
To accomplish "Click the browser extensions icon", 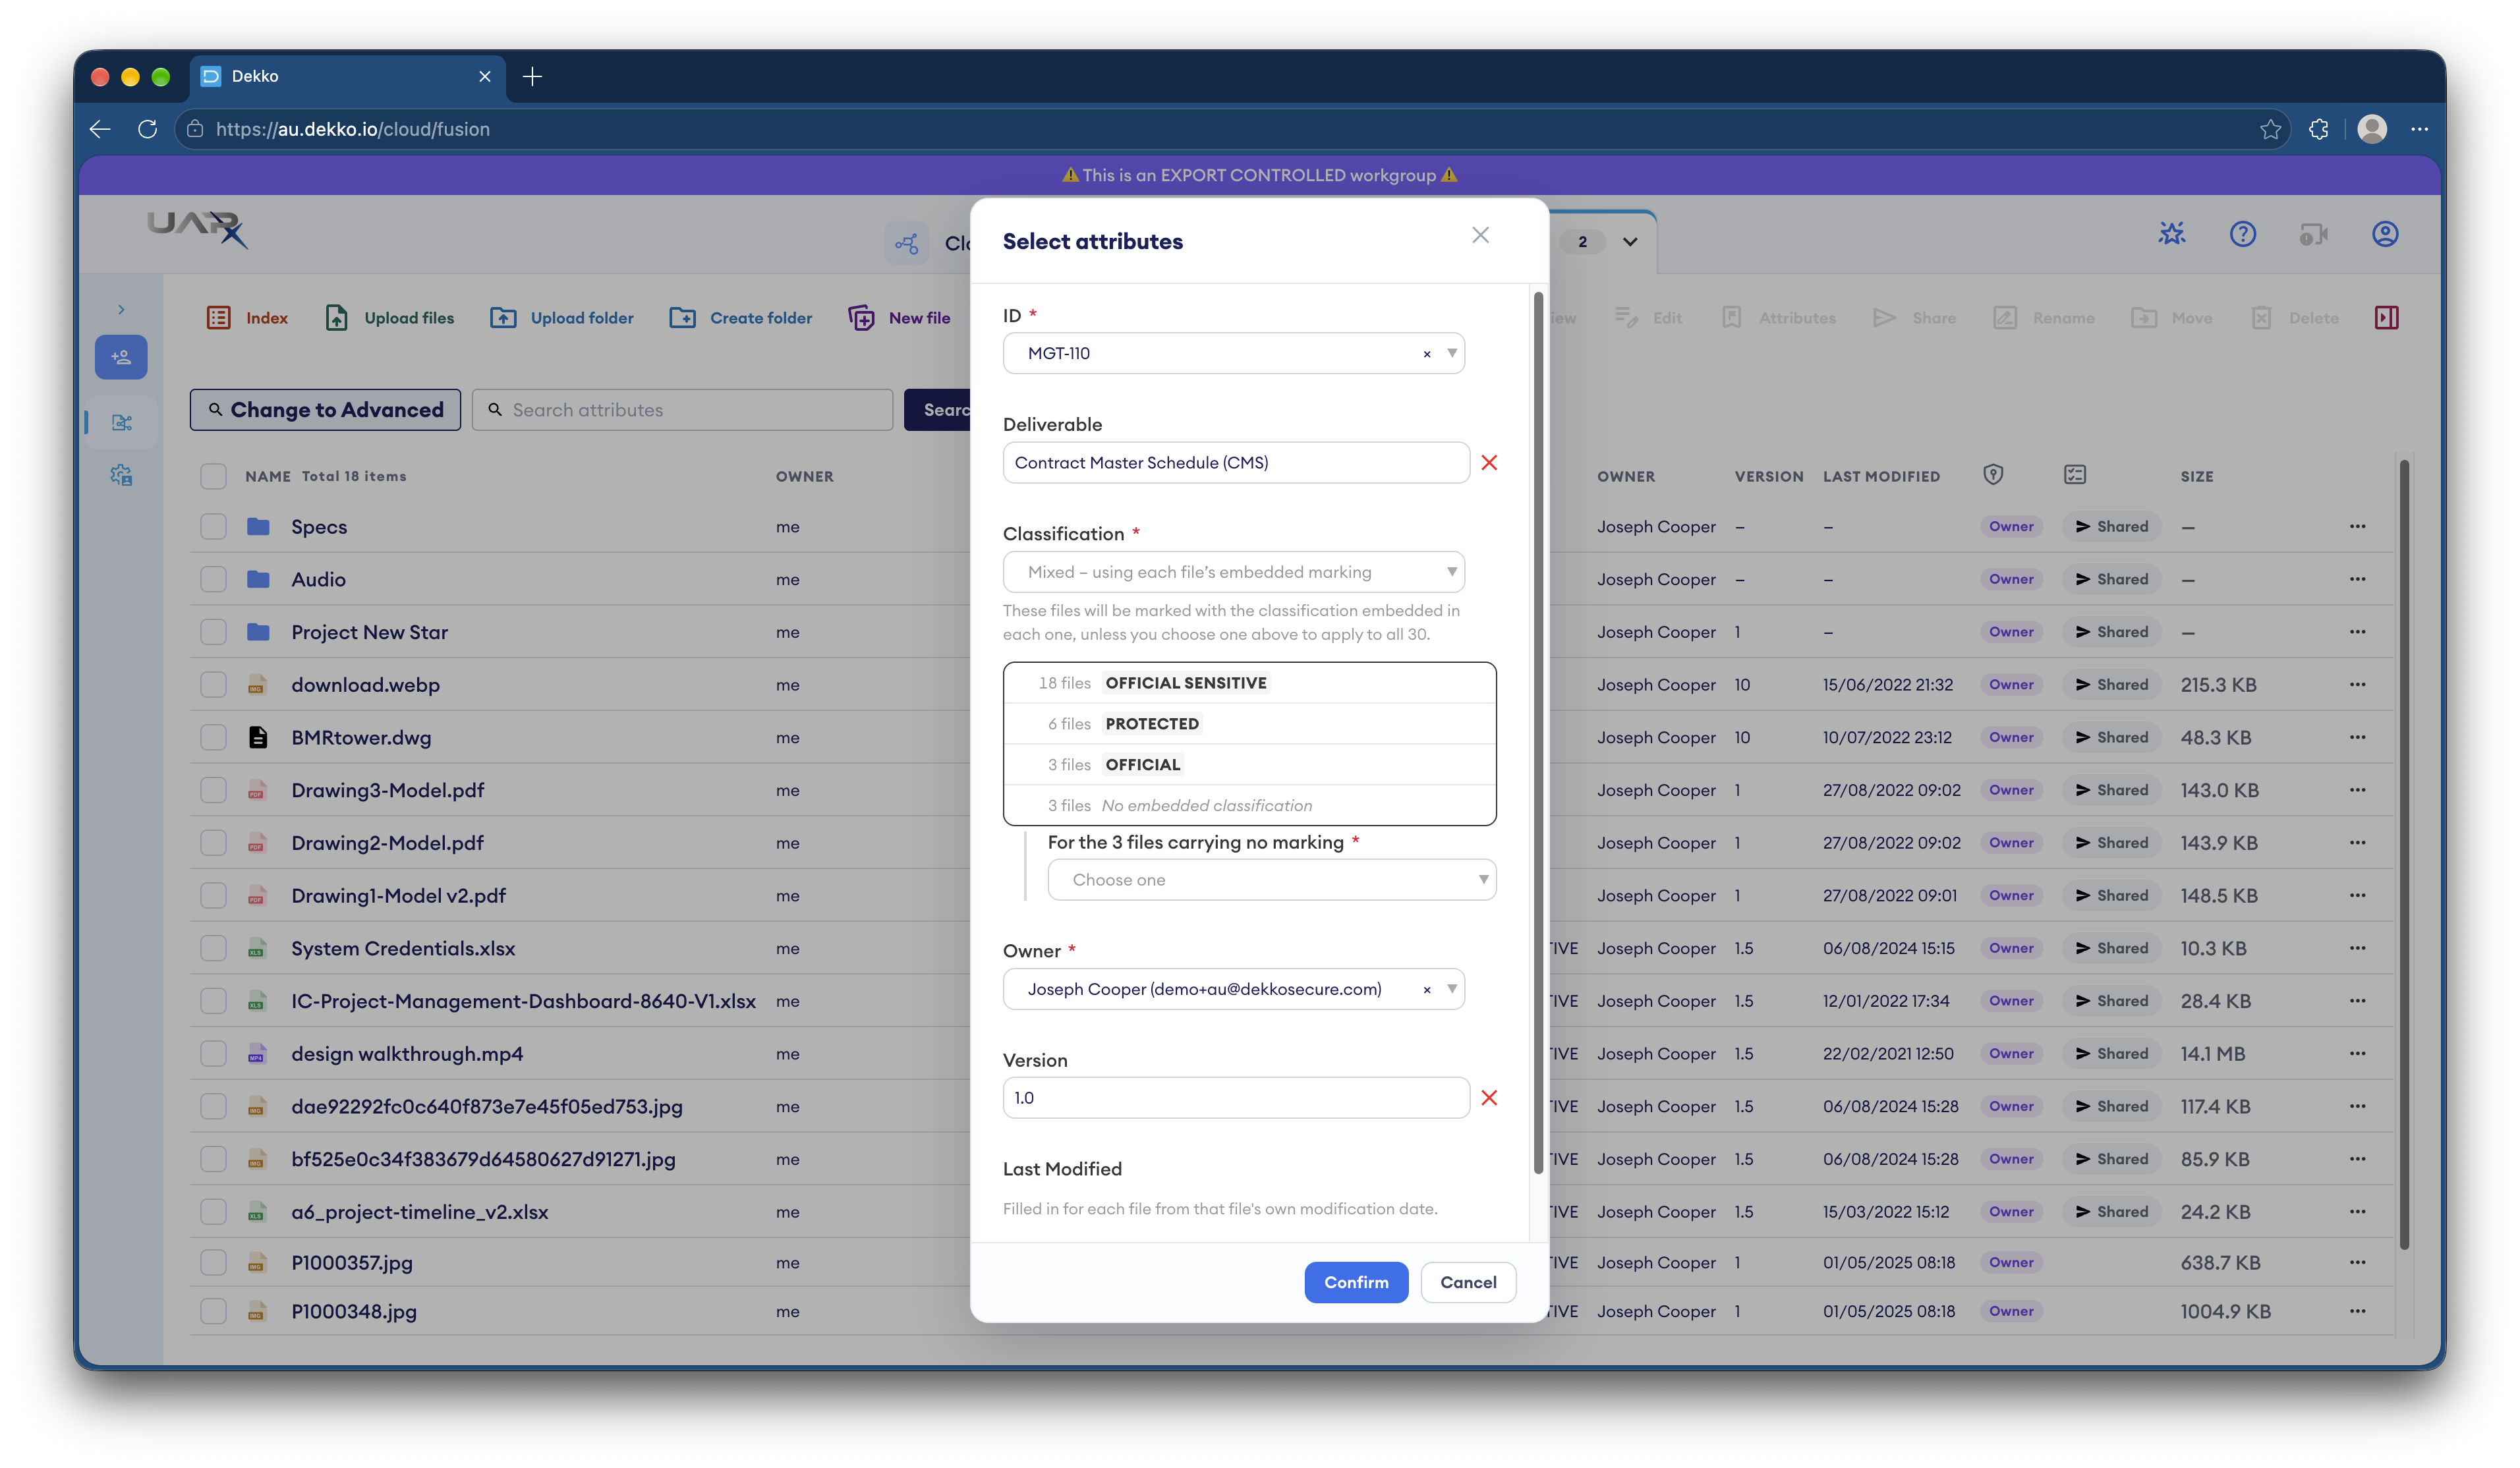I will [x=2319, y=129].
